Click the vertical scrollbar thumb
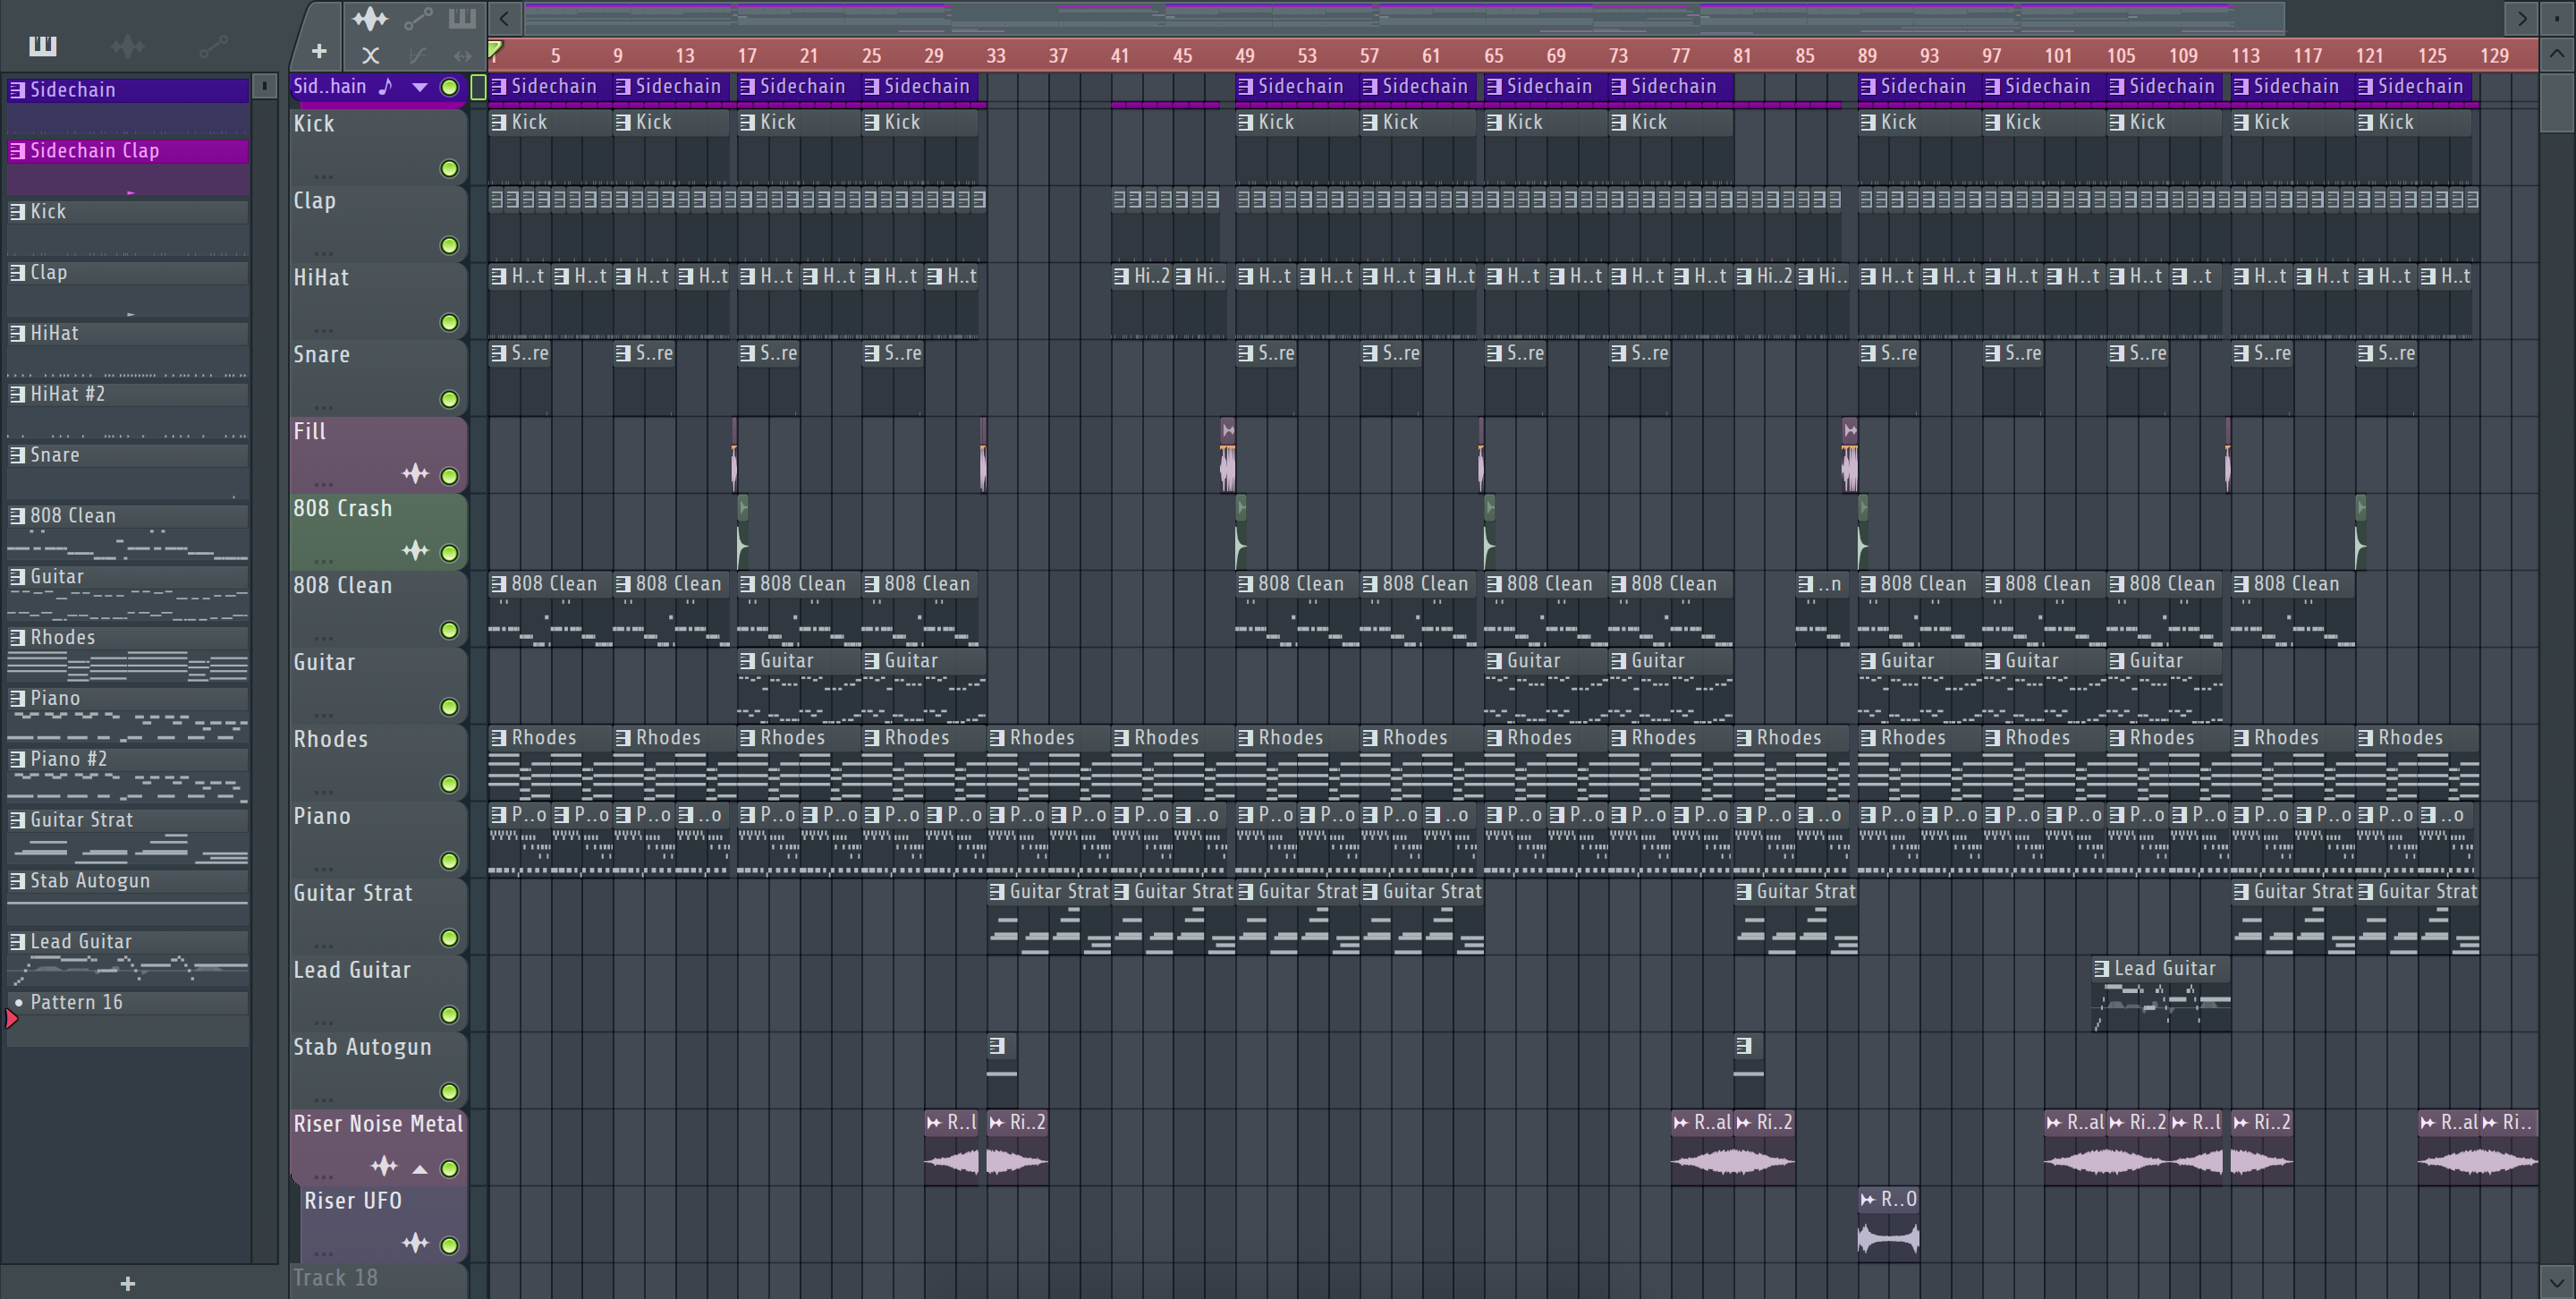2576x1299 pixels. coord(2558,101)
